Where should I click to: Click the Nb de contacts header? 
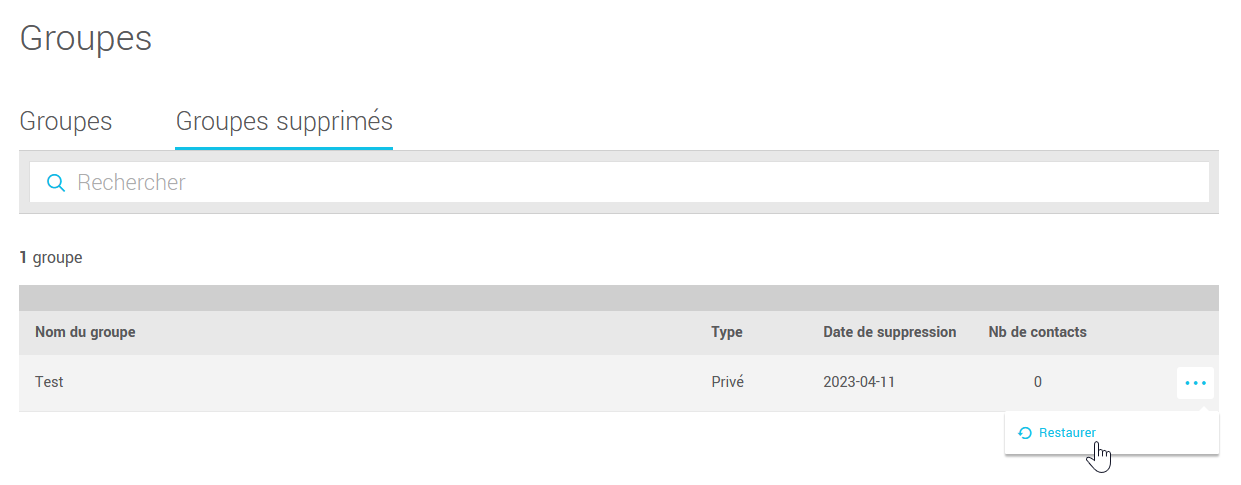pyautogui.click(x=1037, y=332)
